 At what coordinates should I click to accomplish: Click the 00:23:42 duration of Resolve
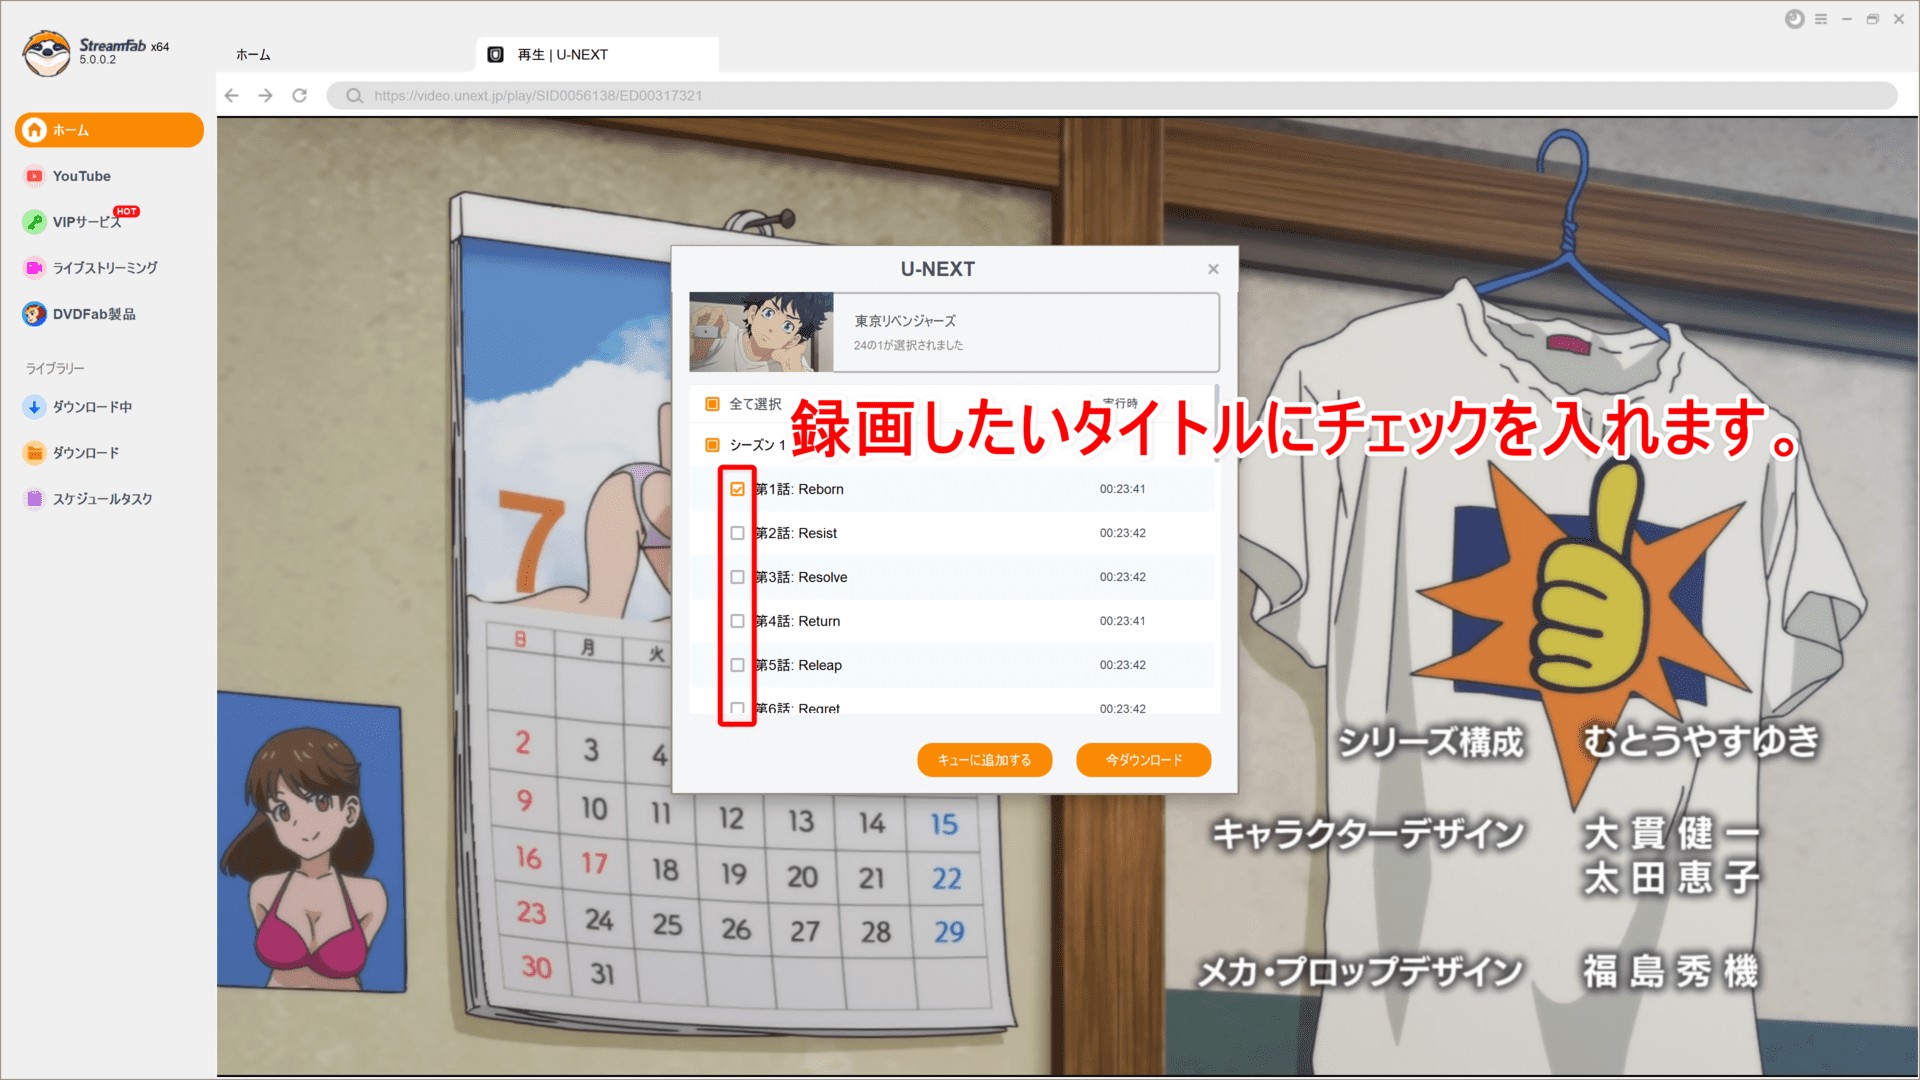(x=1122, y=577)
